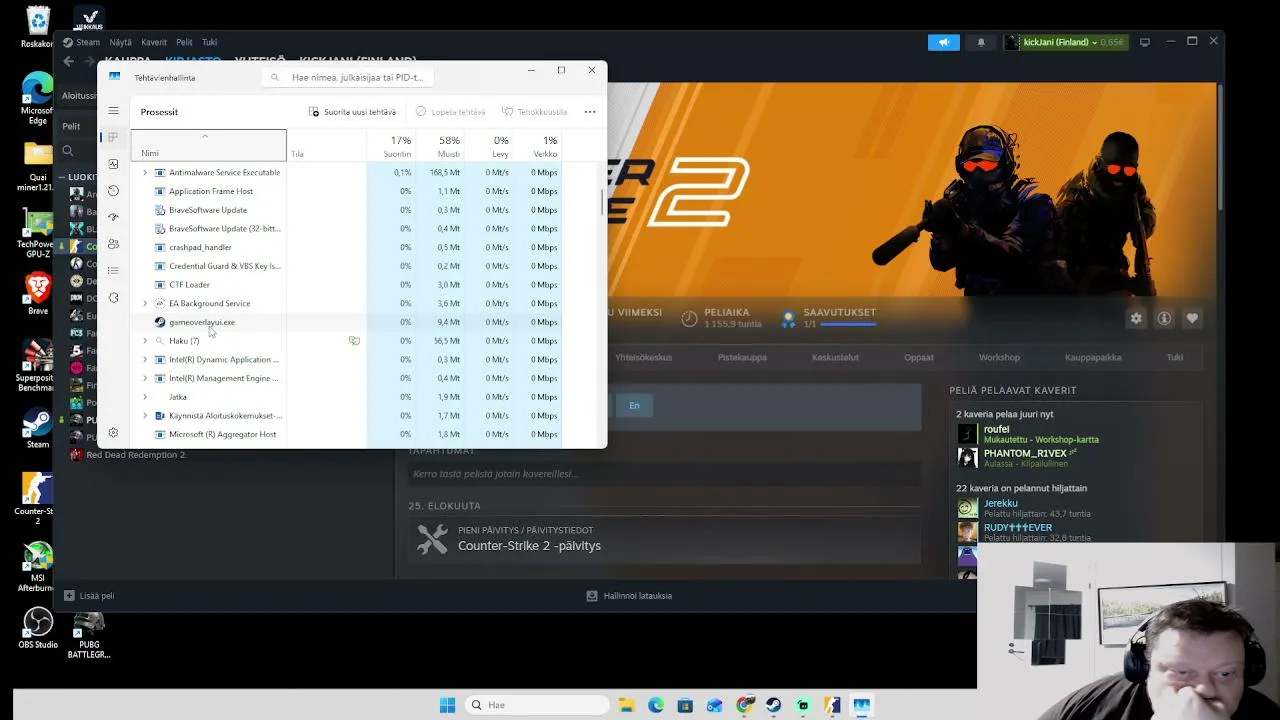Open friend roufei in friends playing list

pyautogui.click(x=997, y=429)
